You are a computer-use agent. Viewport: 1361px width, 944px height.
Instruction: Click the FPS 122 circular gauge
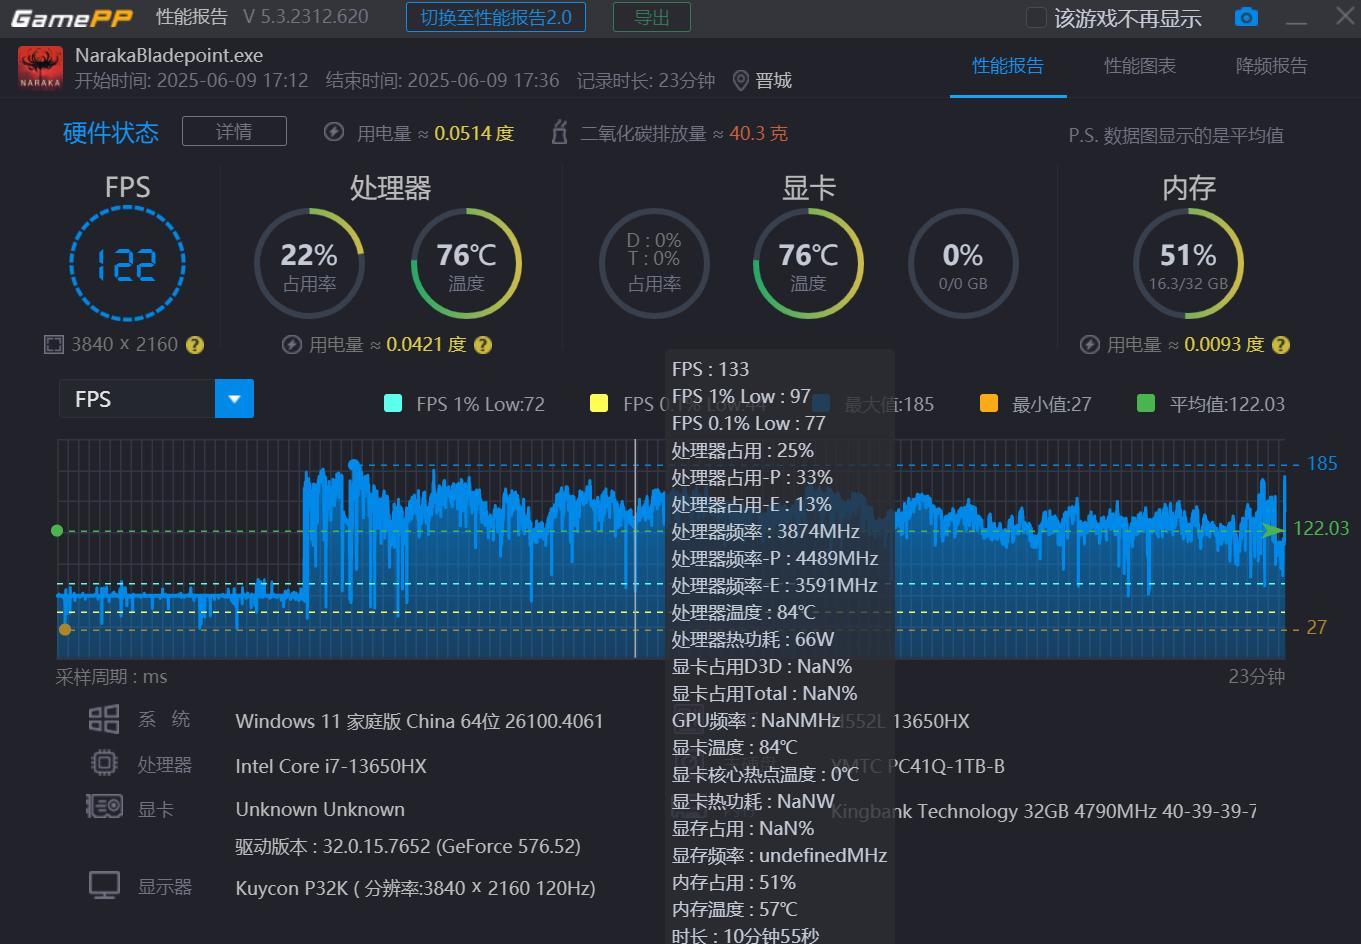127,264
